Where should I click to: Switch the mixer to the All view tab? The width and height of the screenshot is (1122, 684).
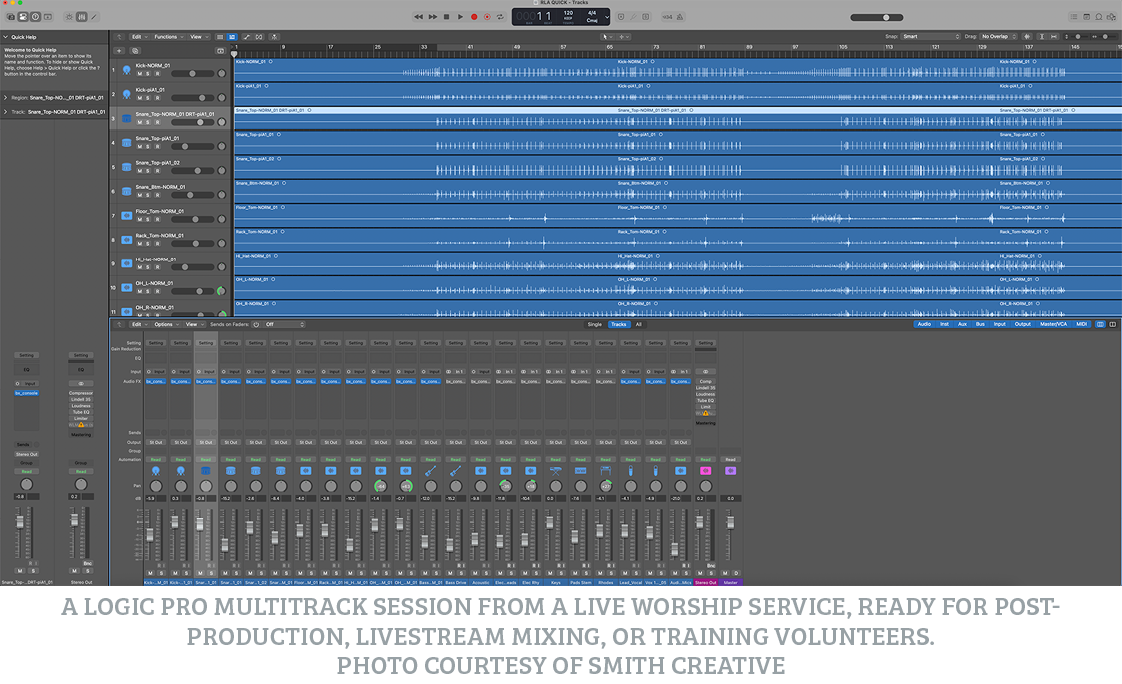tap(638, 324)
